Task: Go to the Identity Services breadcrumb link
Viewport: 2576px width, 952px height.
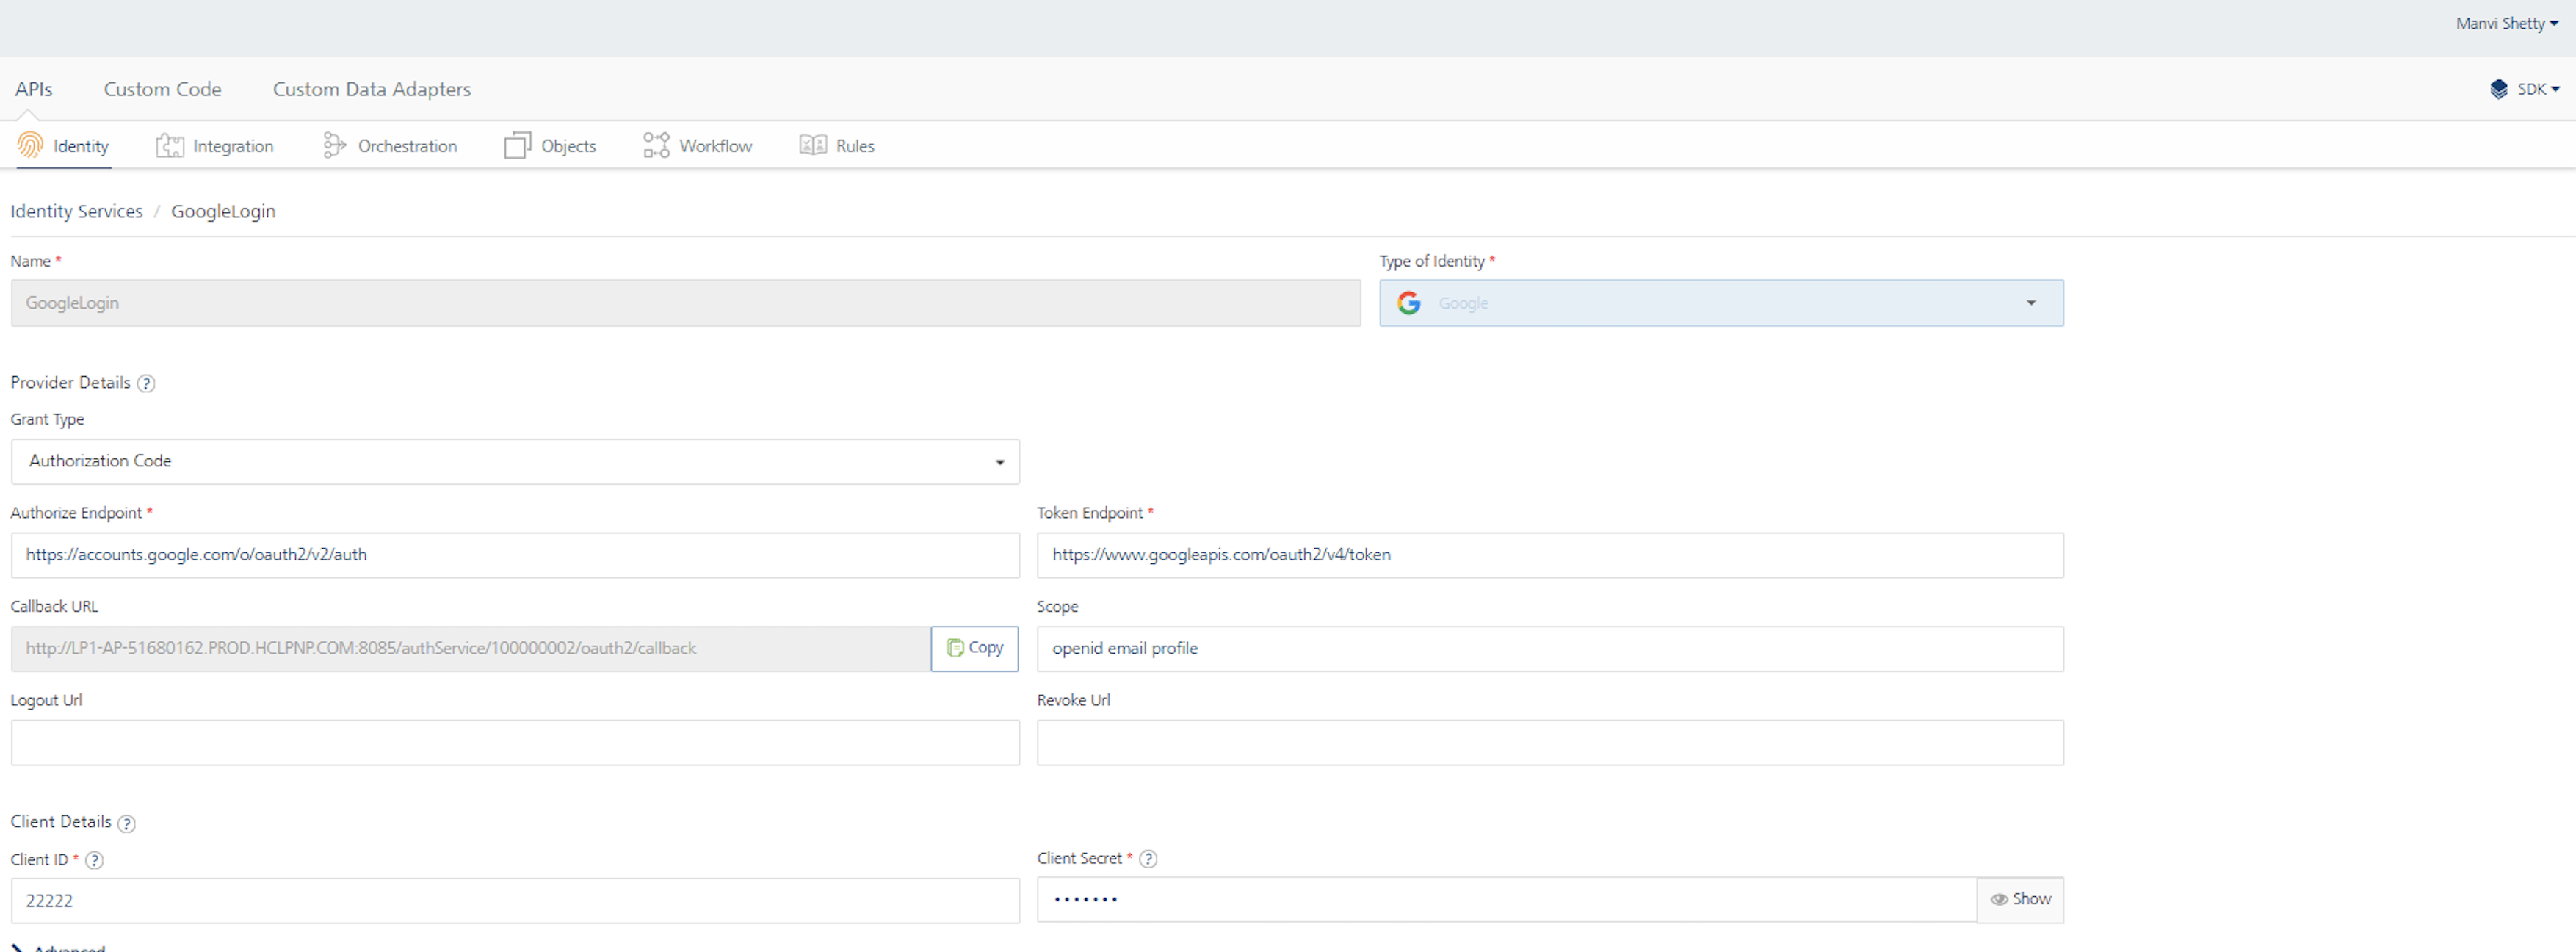Action: (77, 211)
